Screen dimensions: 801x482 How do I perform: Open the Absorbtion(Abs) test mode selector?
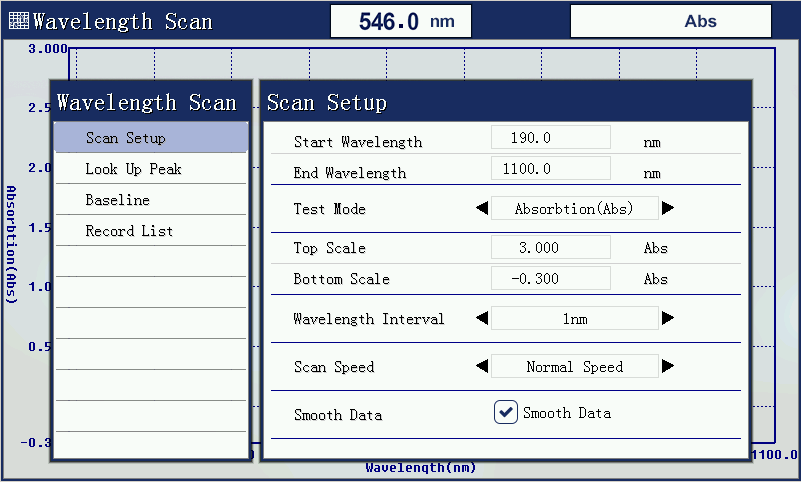574,209
